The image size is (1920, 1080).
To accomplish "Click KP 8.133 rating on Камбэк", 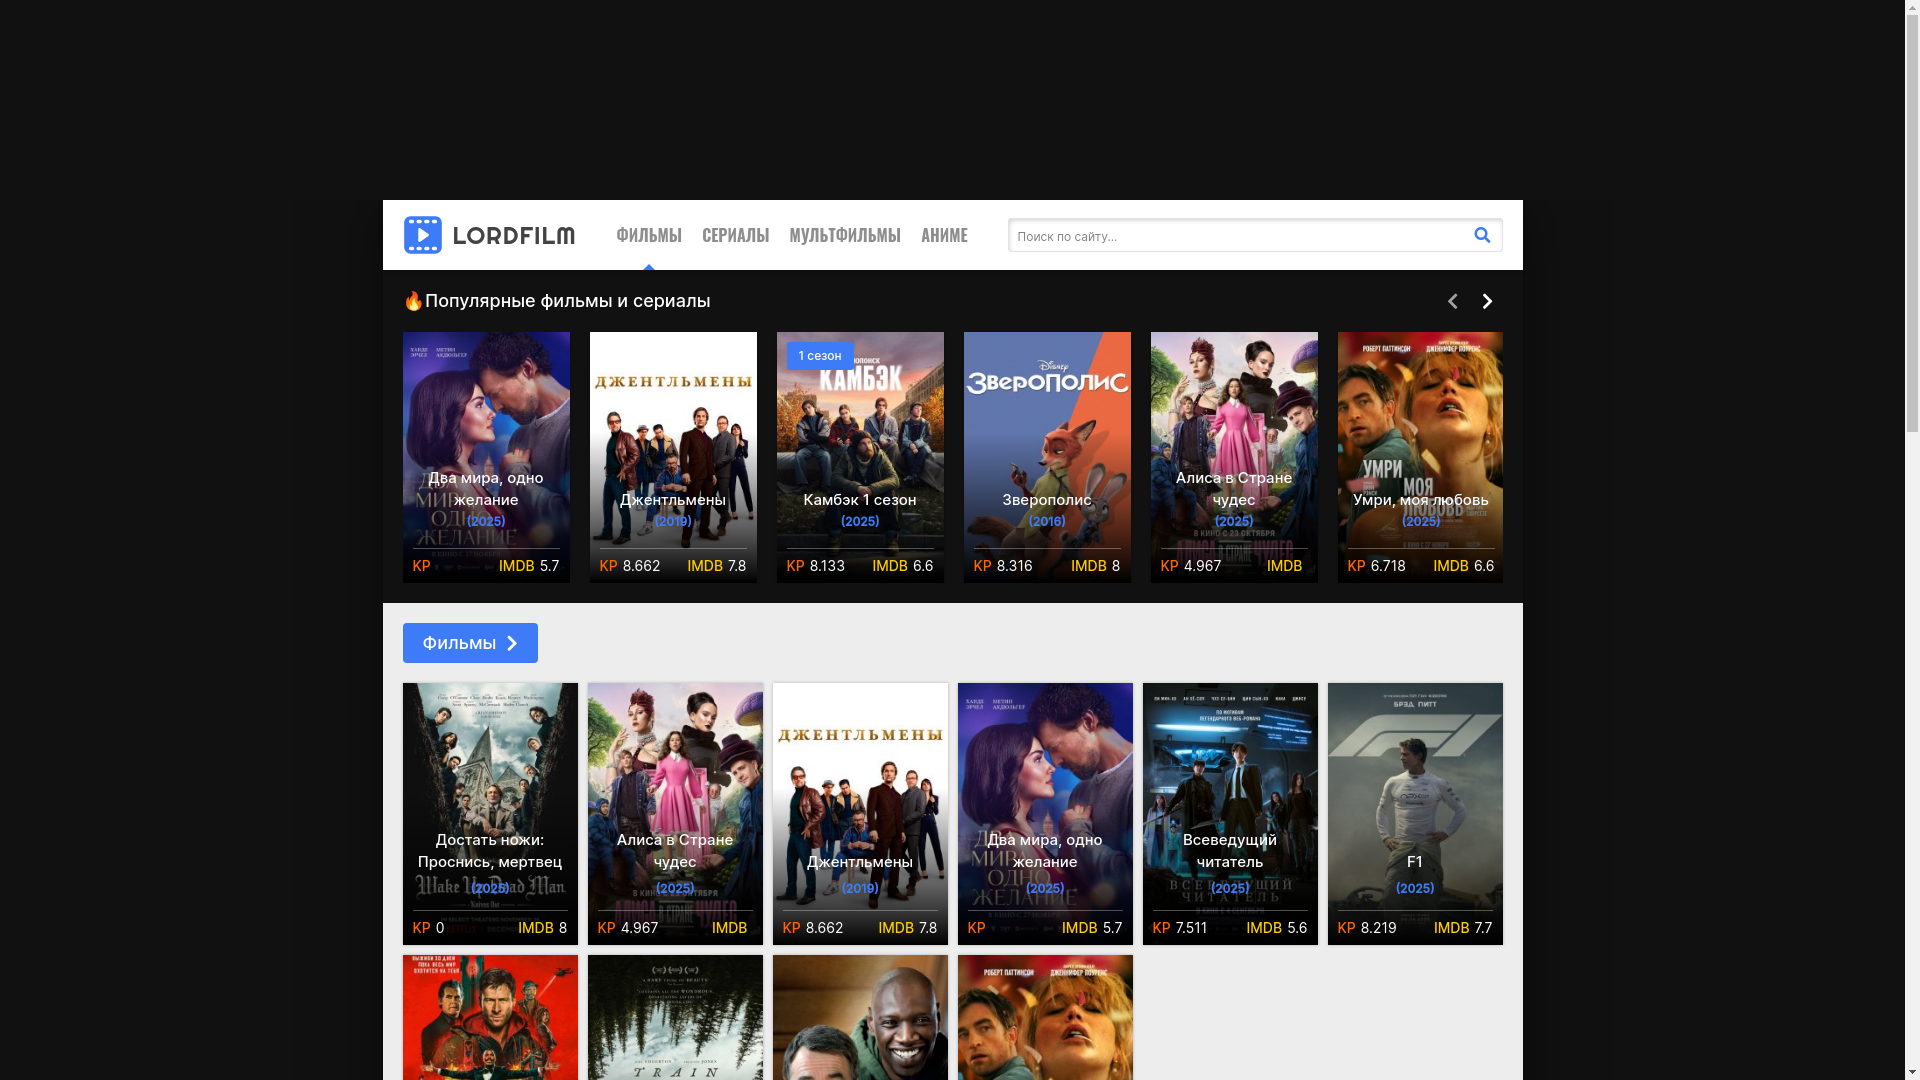I will click(x=816, y=566).
